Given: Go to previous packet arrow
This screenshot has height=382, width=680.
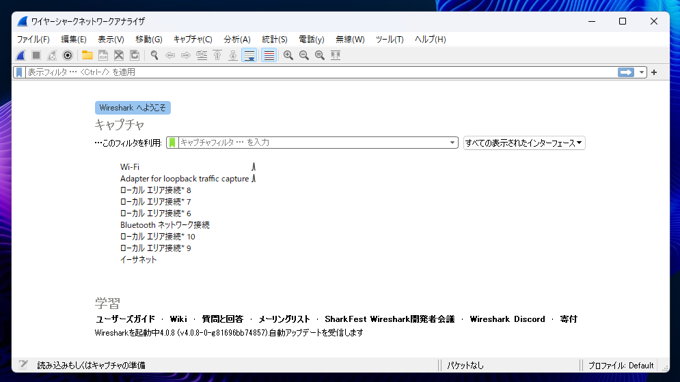Looking at the screenshot, I should tap(170, 56).
